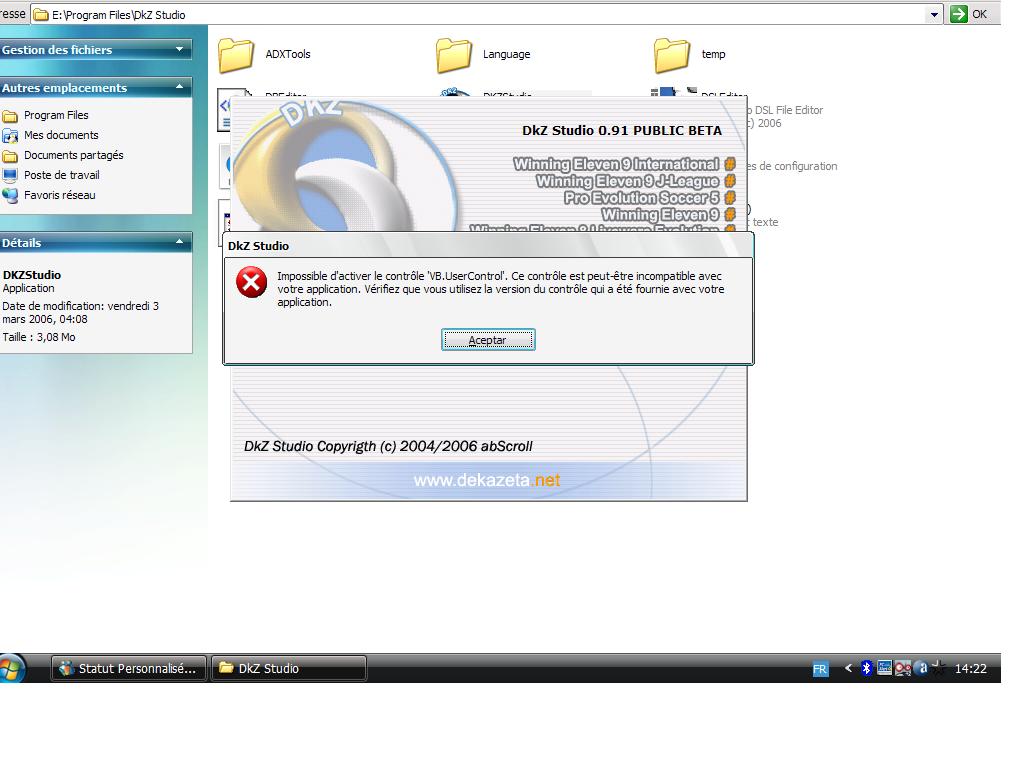Click the Mes documents icon in sidebar
This screenshot has height=768, width=1024.
[10, 136]
